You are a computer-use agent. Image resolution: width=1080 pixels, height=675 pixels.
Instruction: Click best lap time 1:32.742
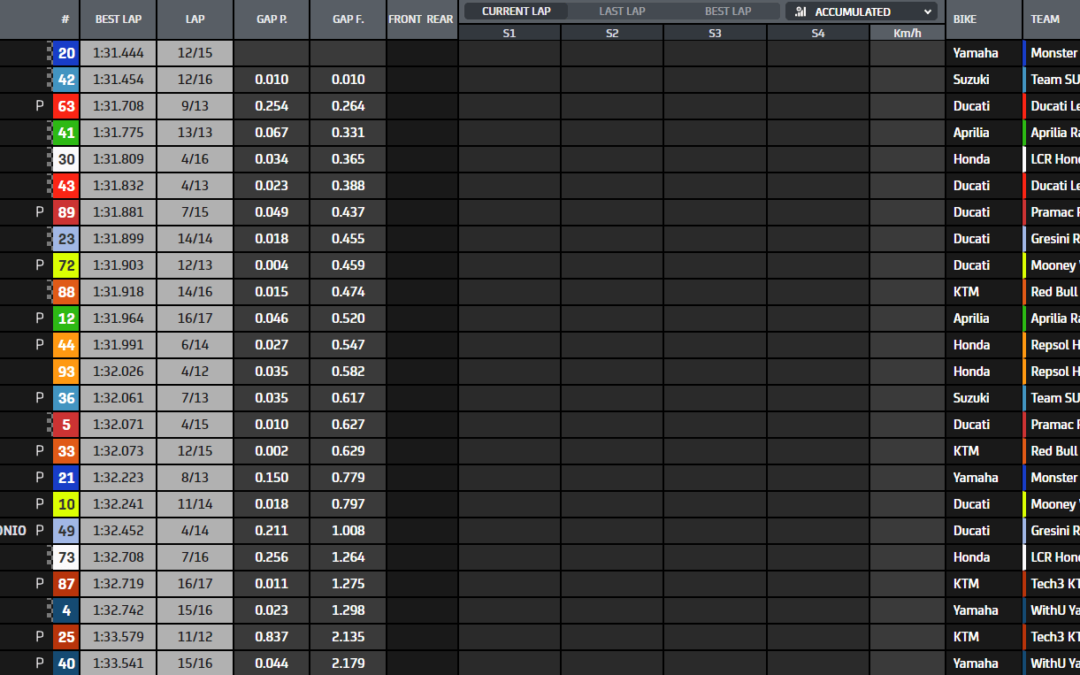point(118,610)
